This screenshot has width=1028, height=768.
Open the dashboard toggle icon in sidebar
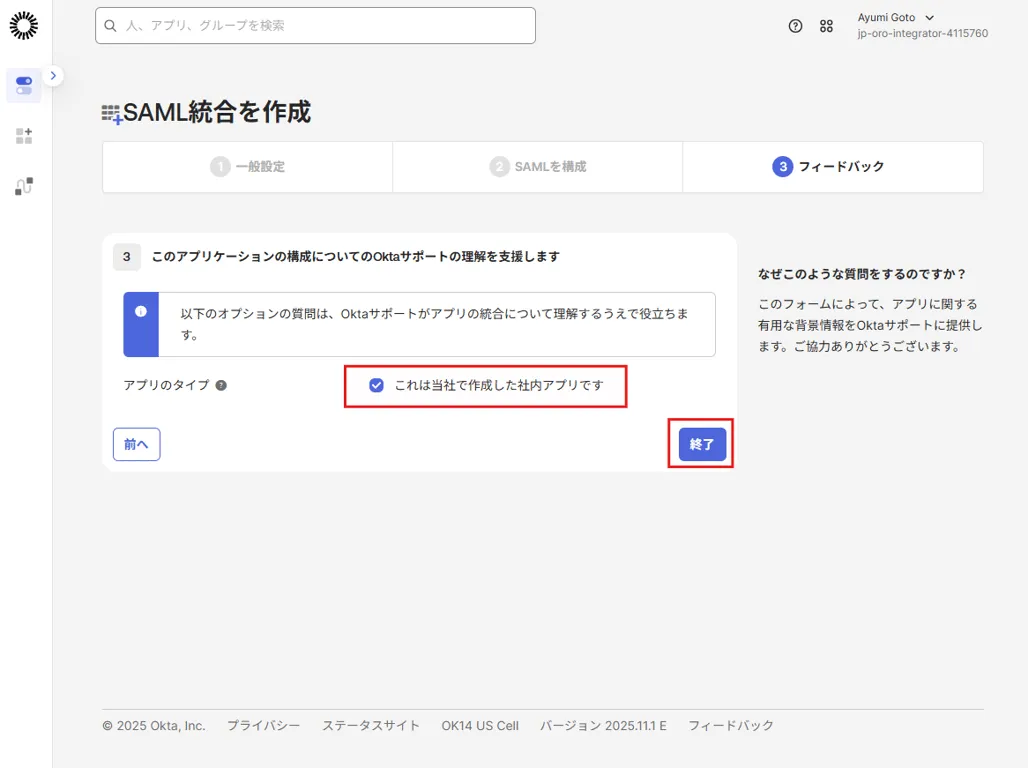pos(24,86)
